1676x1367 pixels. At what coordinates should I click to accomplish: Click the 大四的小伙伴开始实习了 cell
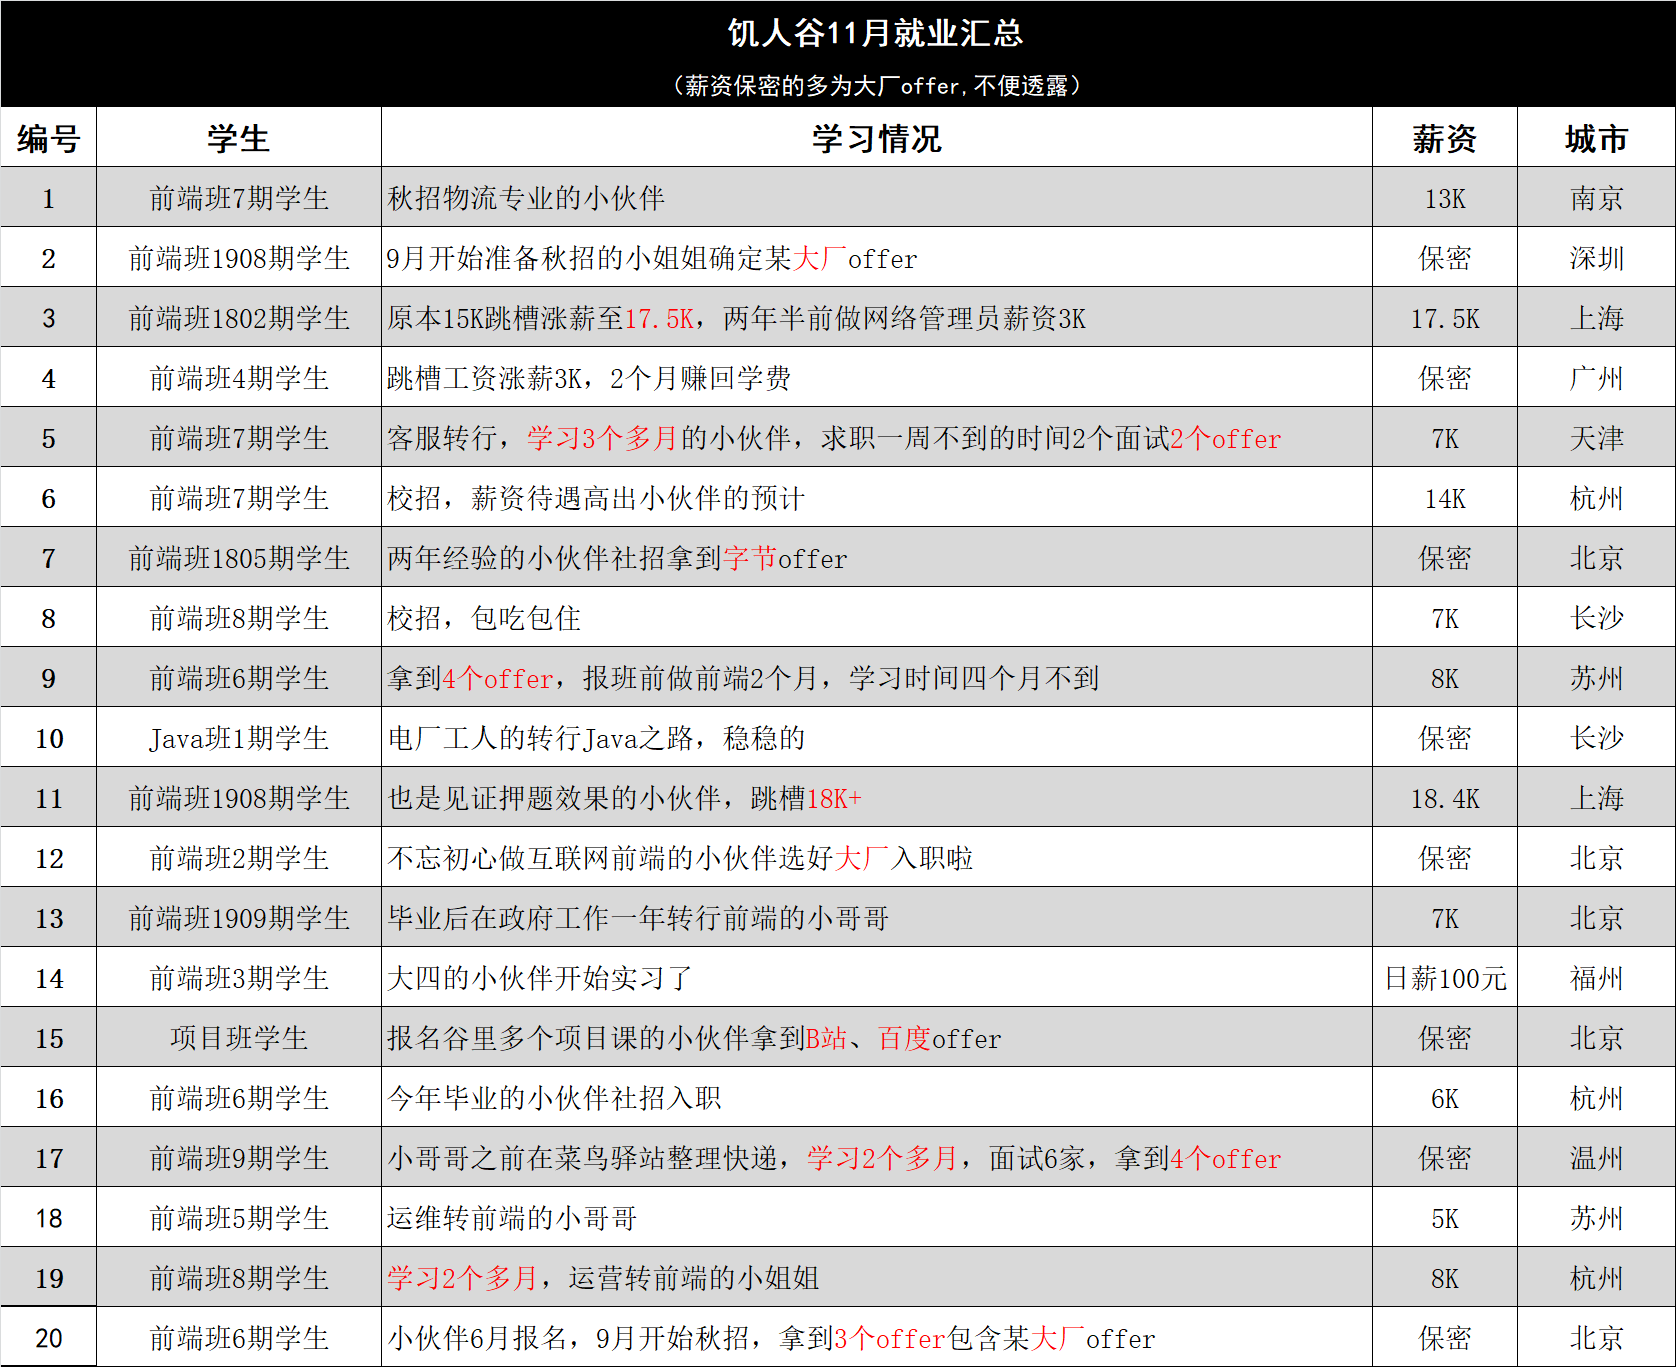pyautogui.click(x=877, y=978)
